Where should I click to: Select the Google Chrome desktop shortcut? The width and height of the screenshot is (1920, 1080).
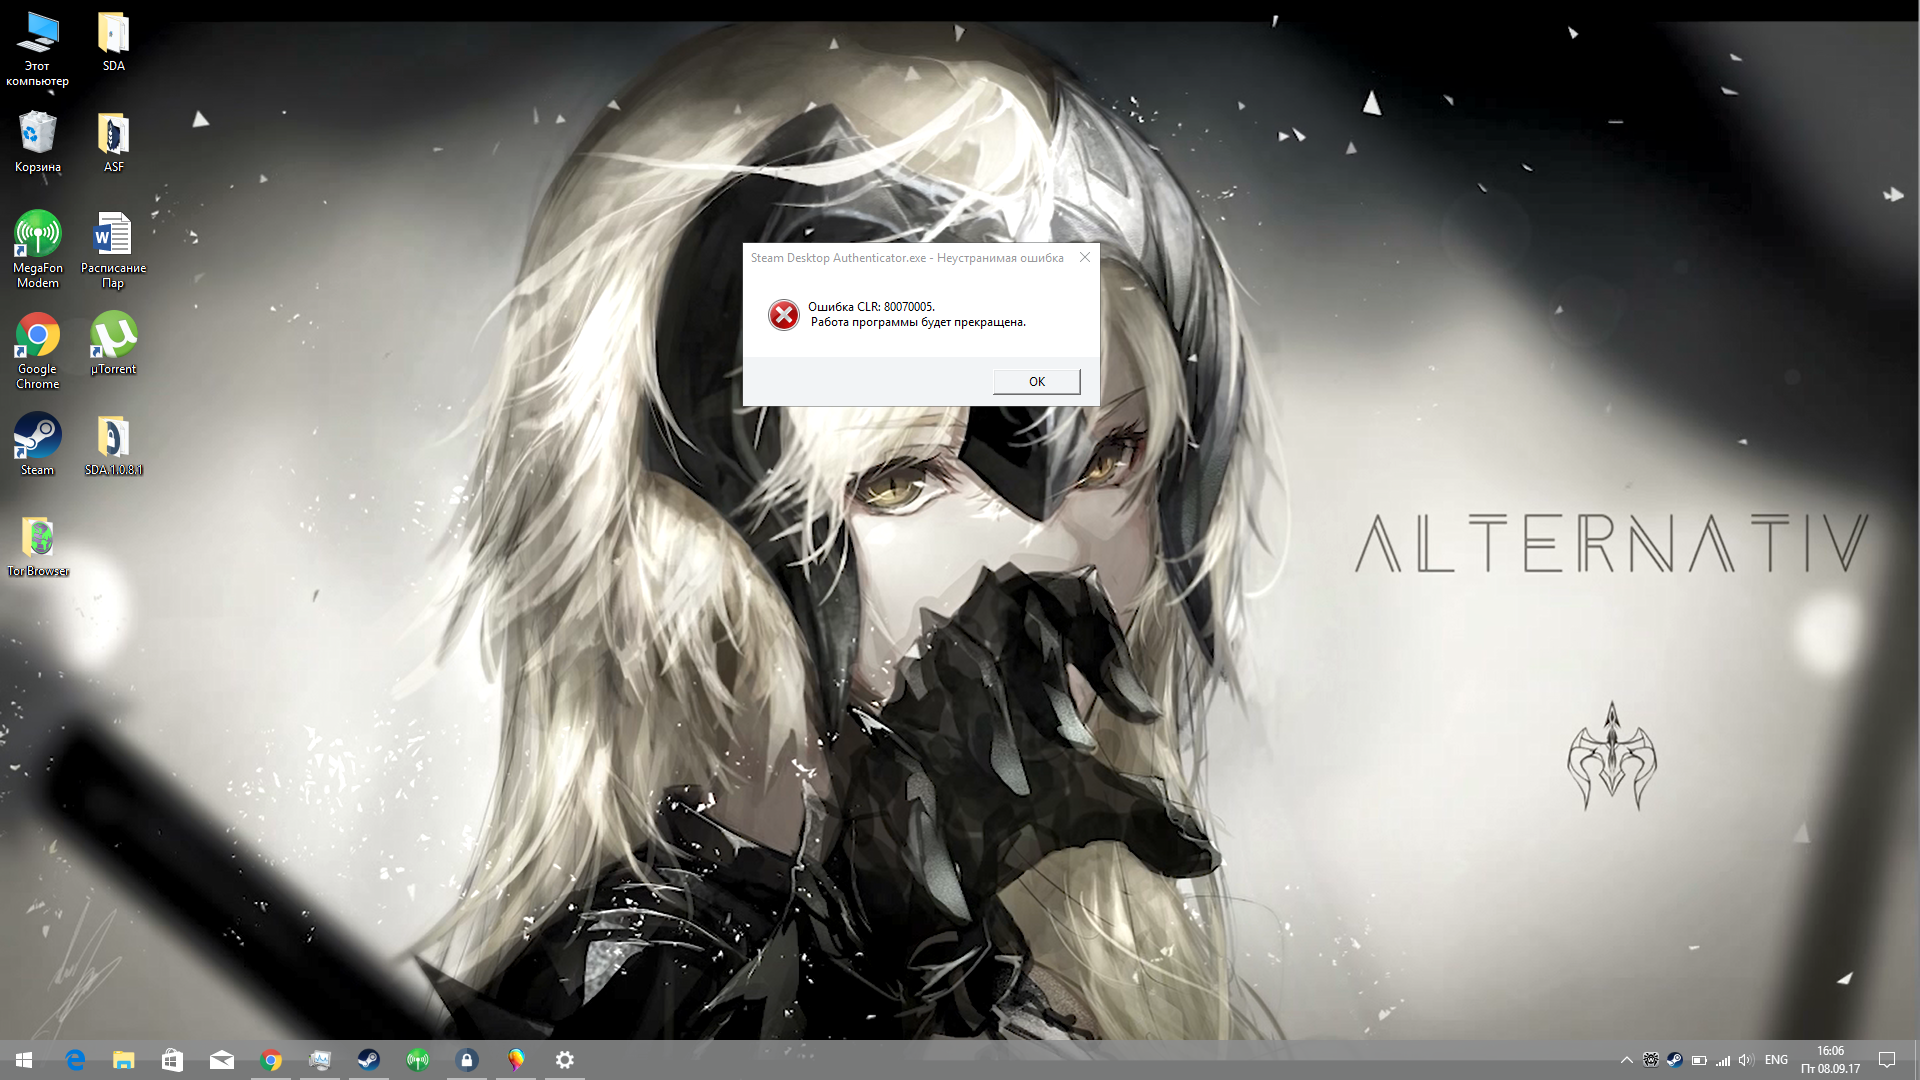pyautogui.click(x=38, y=351)
